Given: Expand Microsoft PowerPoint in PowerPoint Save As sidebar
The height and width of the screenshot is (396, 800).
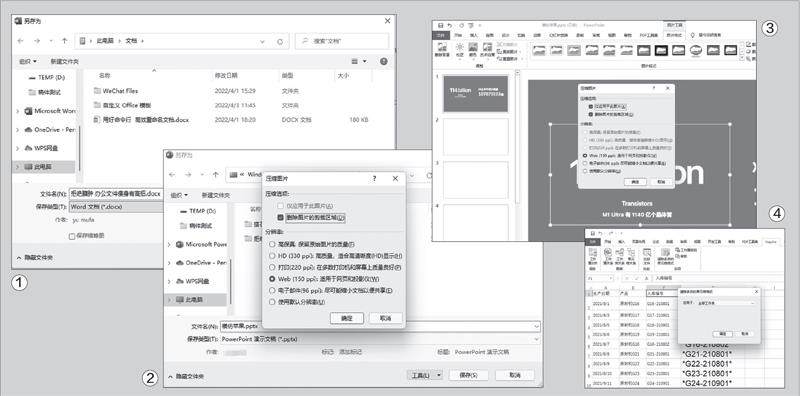Looking at the screenshot, I should tap(169, 244).
